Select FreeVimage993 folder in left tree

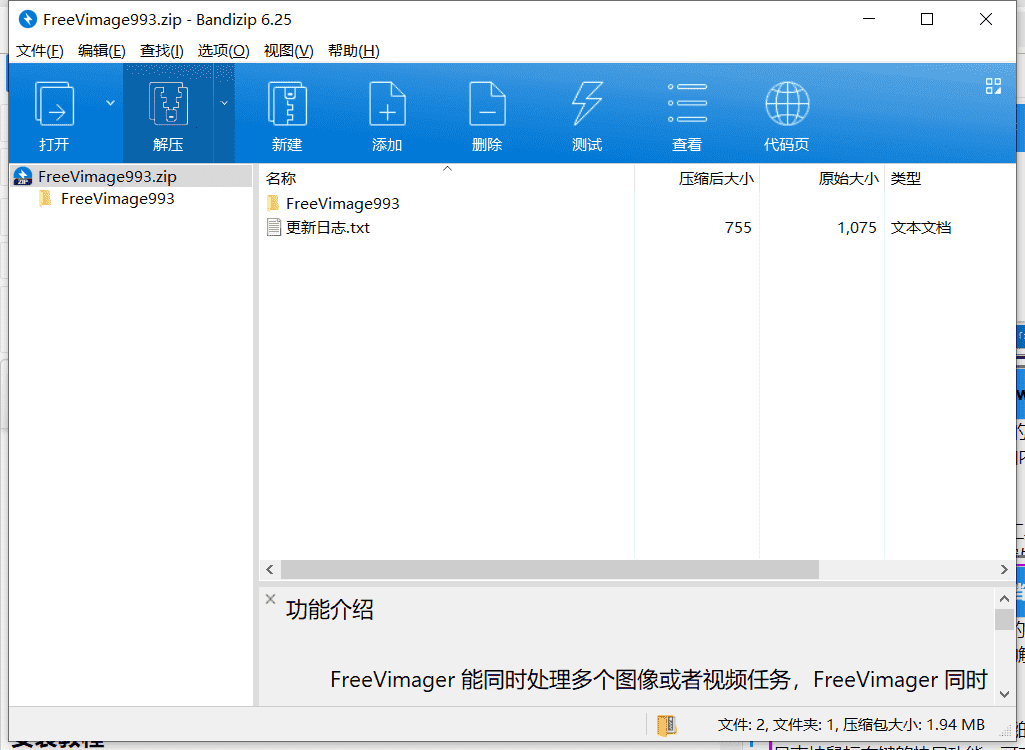tap(118, 199)
